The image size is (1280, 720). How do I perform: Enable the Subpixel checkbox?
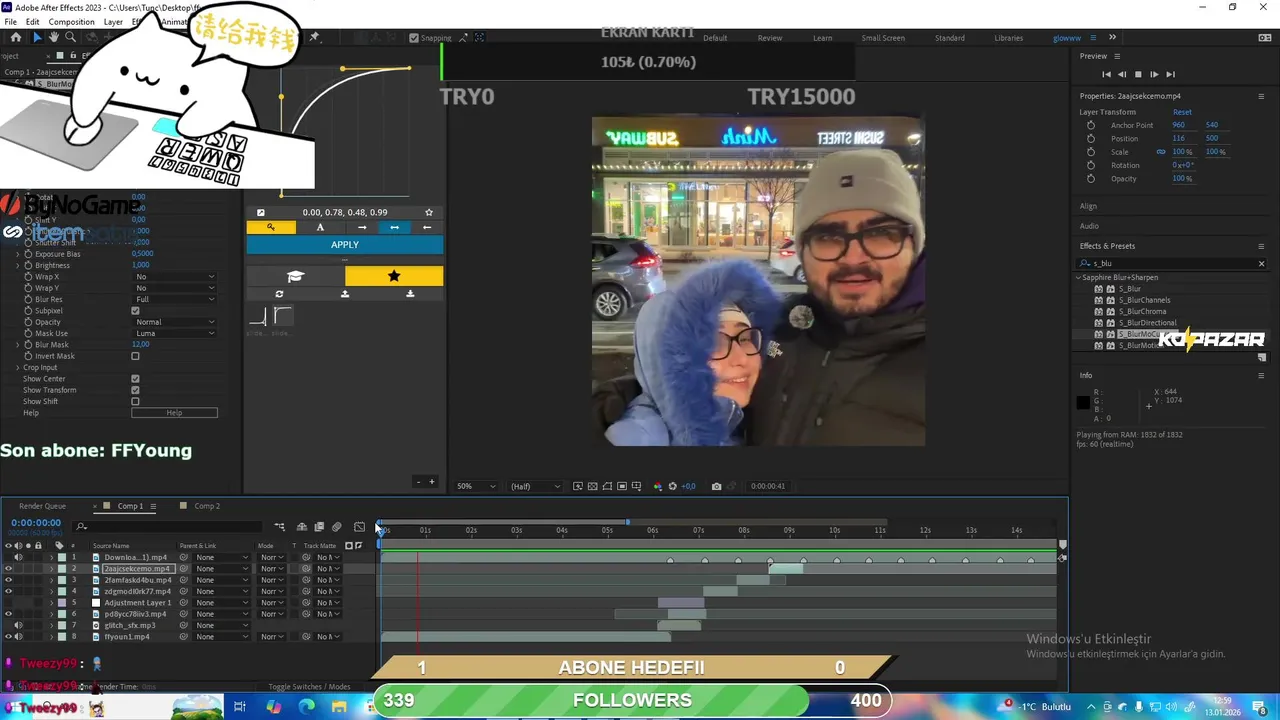click(x=135, y=311)
